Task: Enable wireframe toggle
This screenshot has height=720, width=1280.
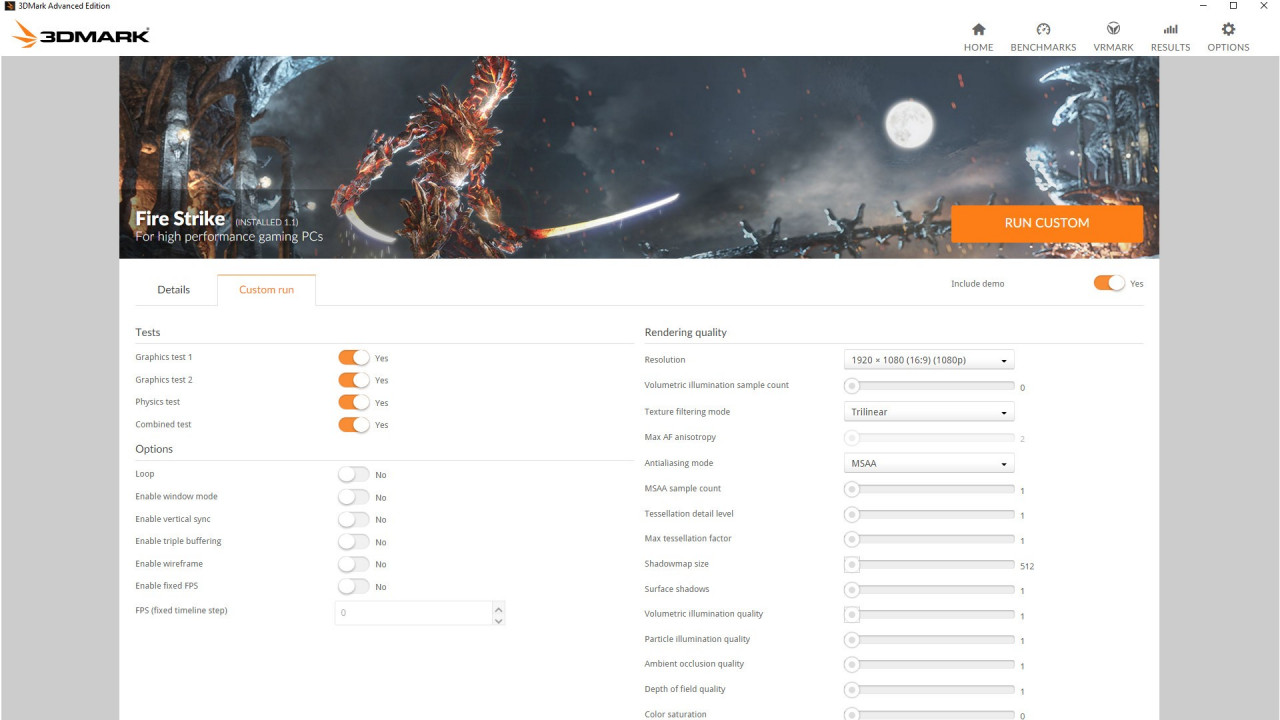Action: (354, 564)
